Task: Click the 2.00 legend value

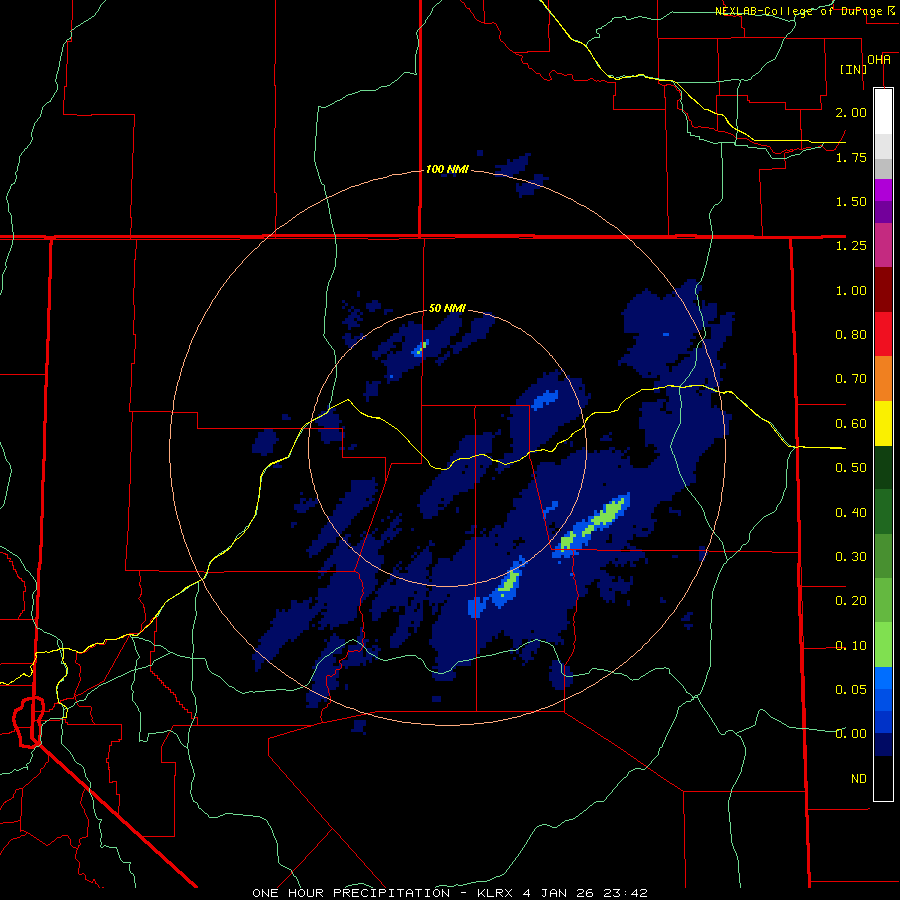Action: coord(851,112)
